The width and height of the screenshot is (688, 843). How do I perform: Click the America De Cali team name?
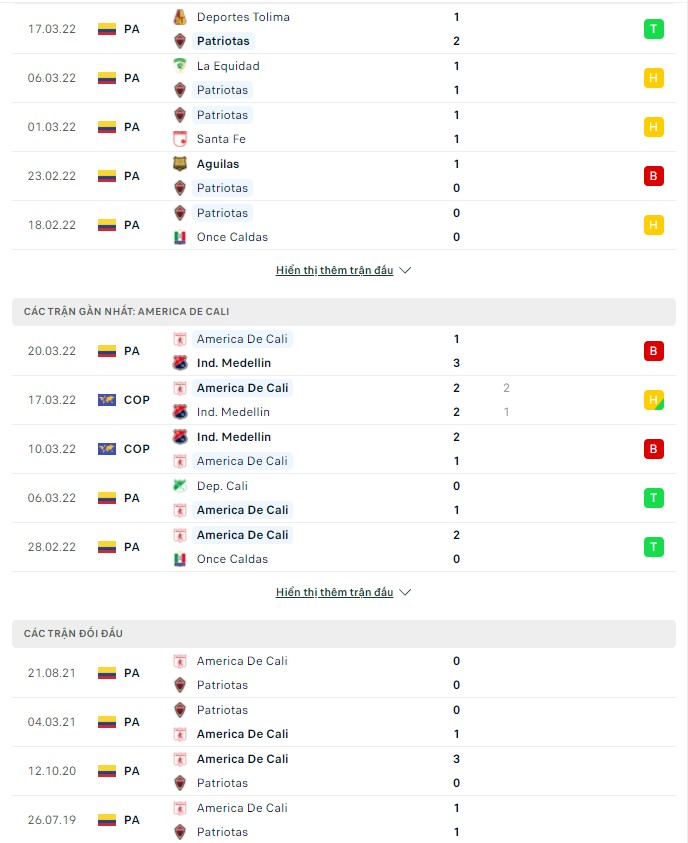(x=243, y=339)
